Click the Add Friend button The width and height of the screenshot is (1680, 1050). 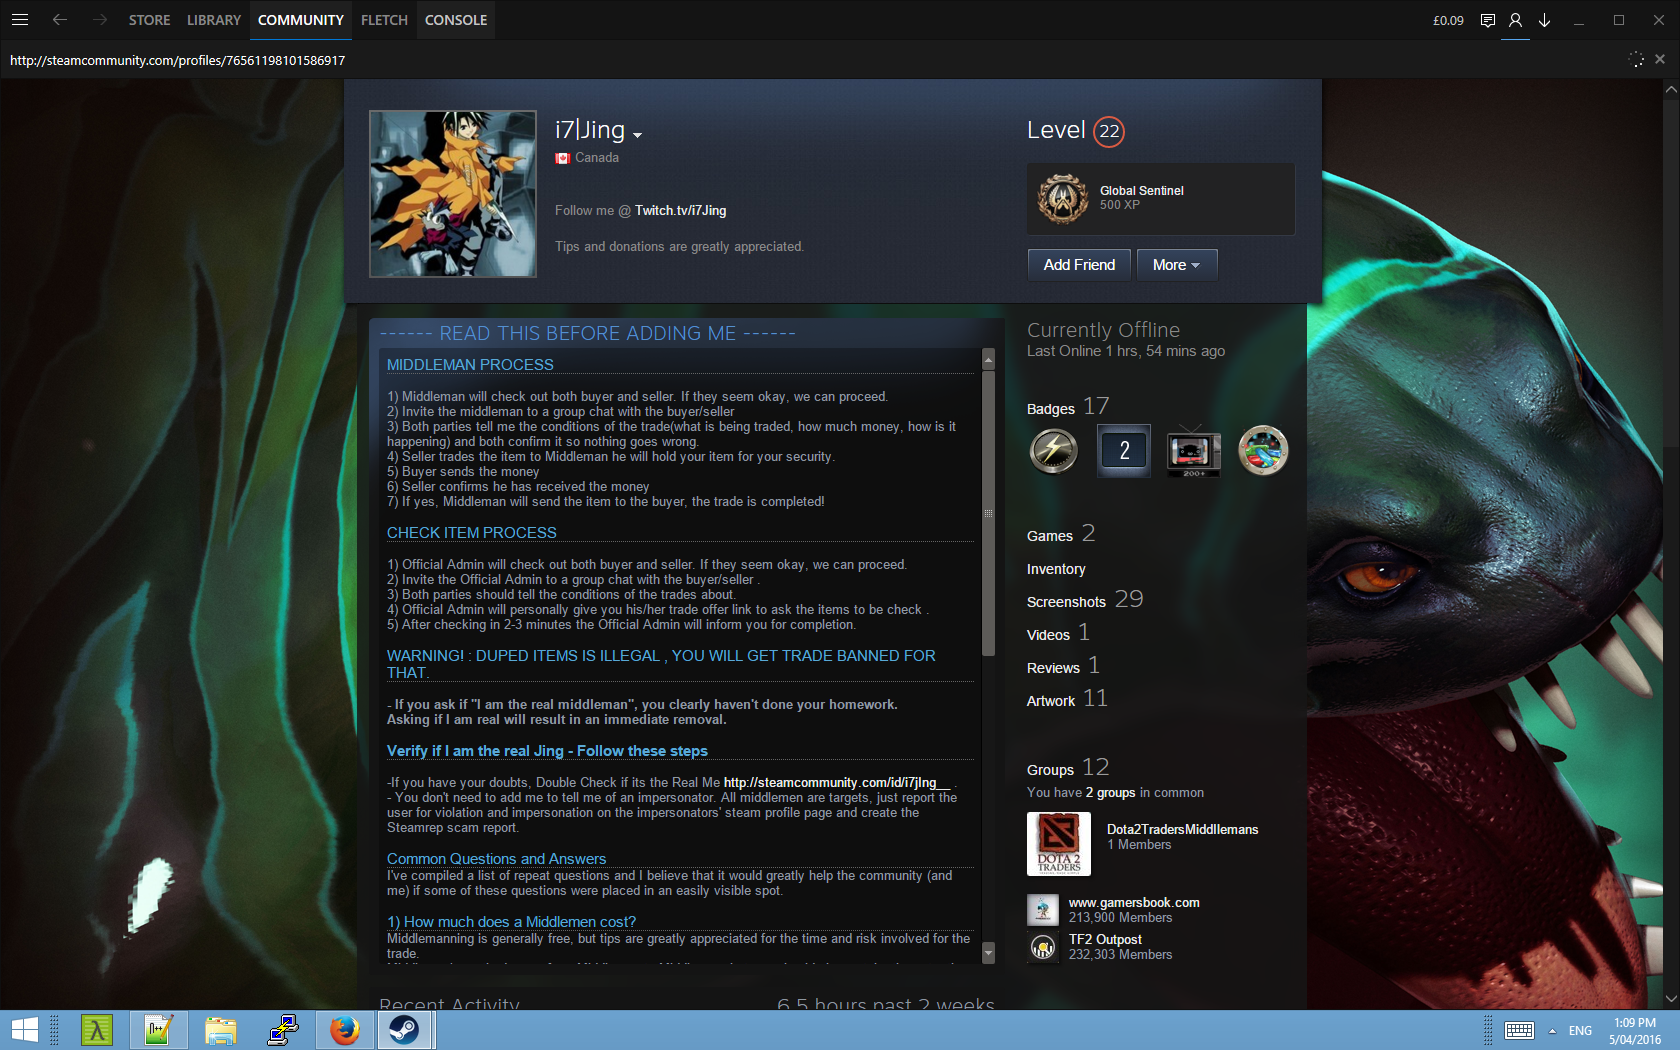tap(1079, 265)
